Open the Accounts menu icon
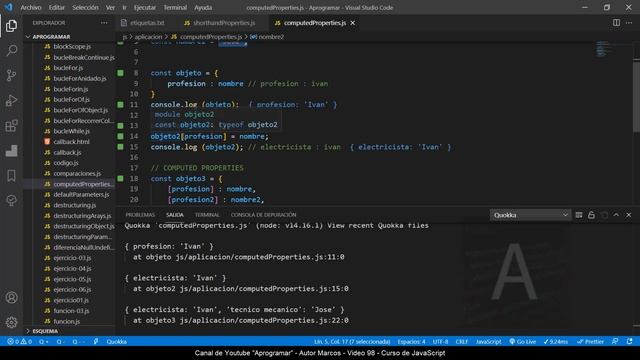 click(x=11, y=298)
